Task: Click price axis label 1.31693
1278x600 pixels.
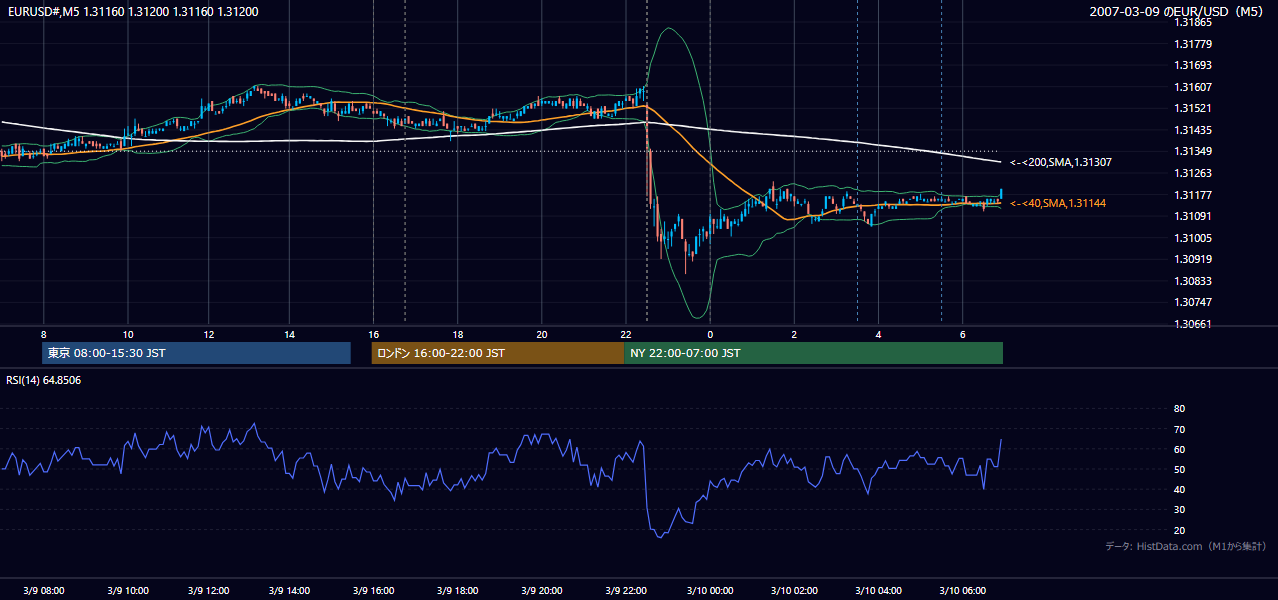Action: coord(1192,65)
